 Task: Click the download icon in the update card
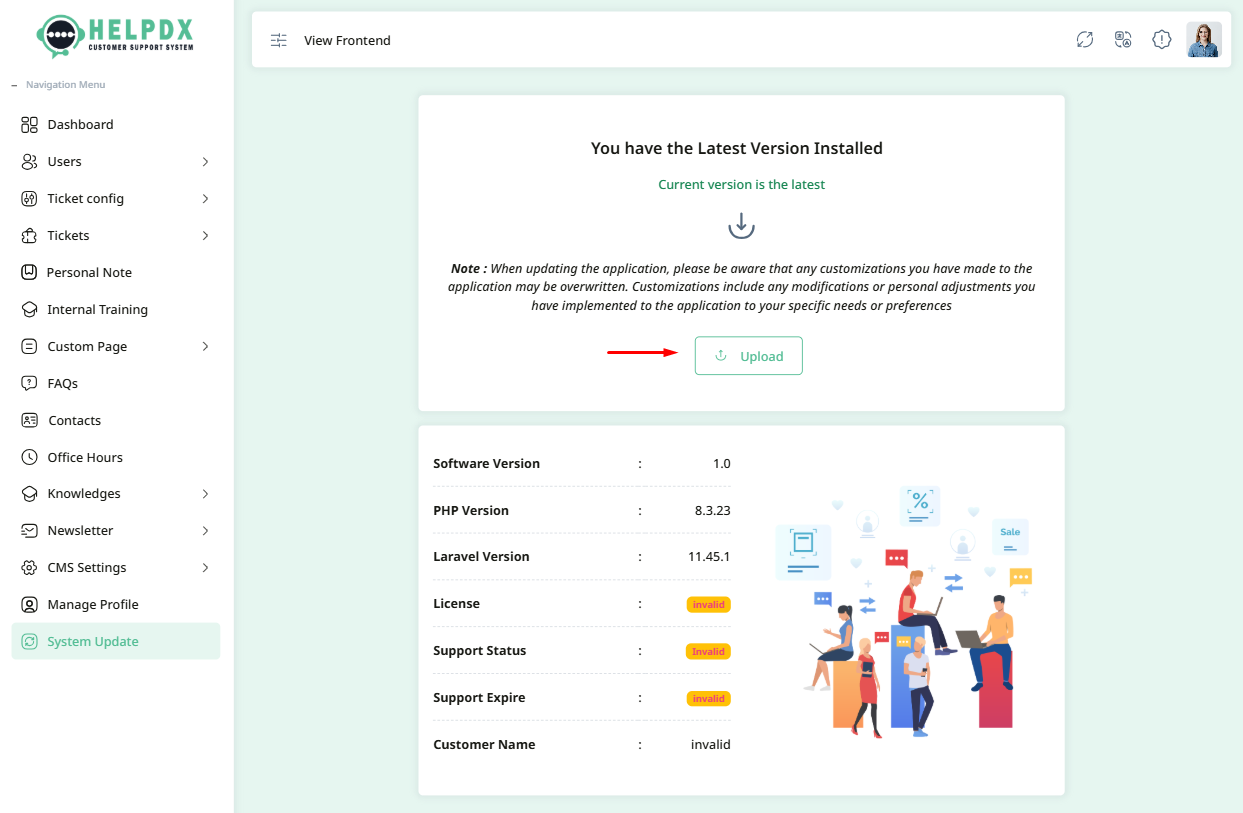coord(741,225)
